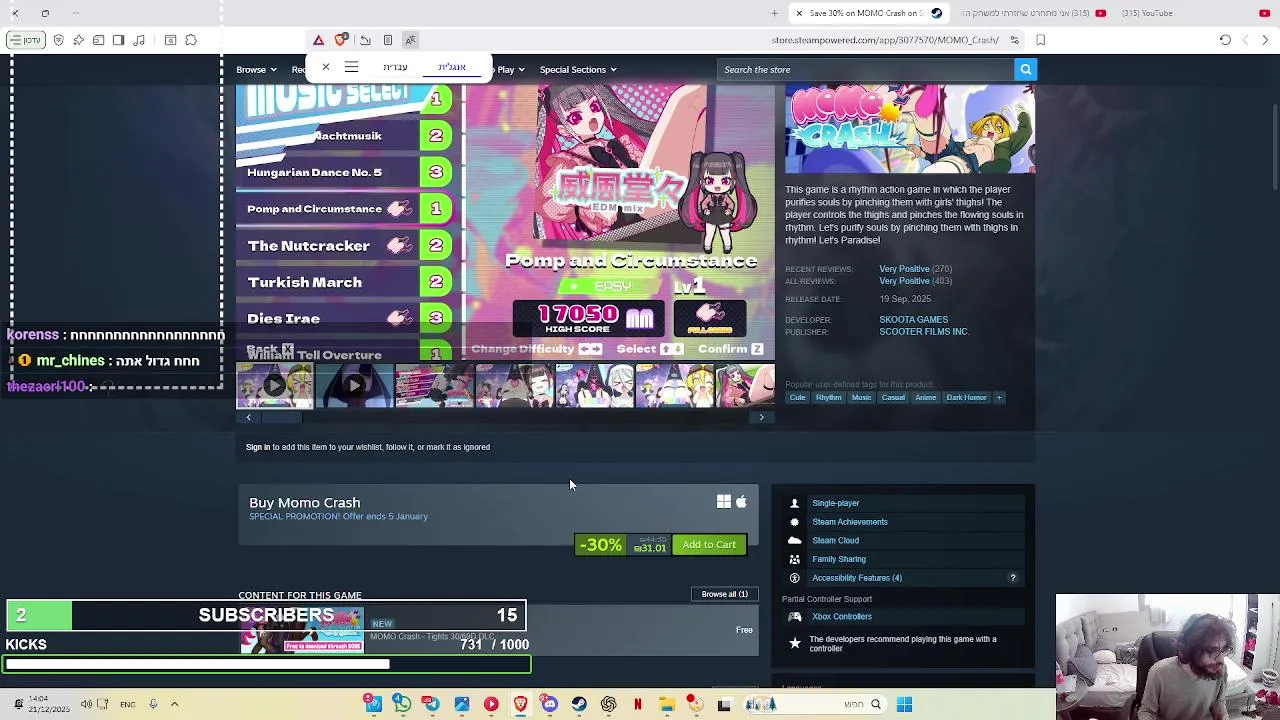The height and width of the screenshot is (720, 1280).
Task: Open WhatsApp from the taskbar
Action: (402, 704)
